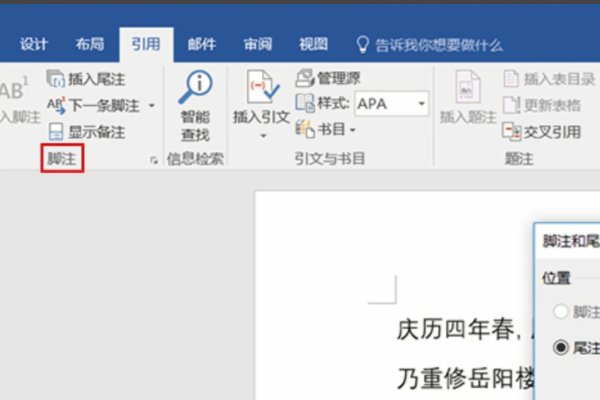Click the 更新表格 text label

pyautogui.click(x=552, y=105)
